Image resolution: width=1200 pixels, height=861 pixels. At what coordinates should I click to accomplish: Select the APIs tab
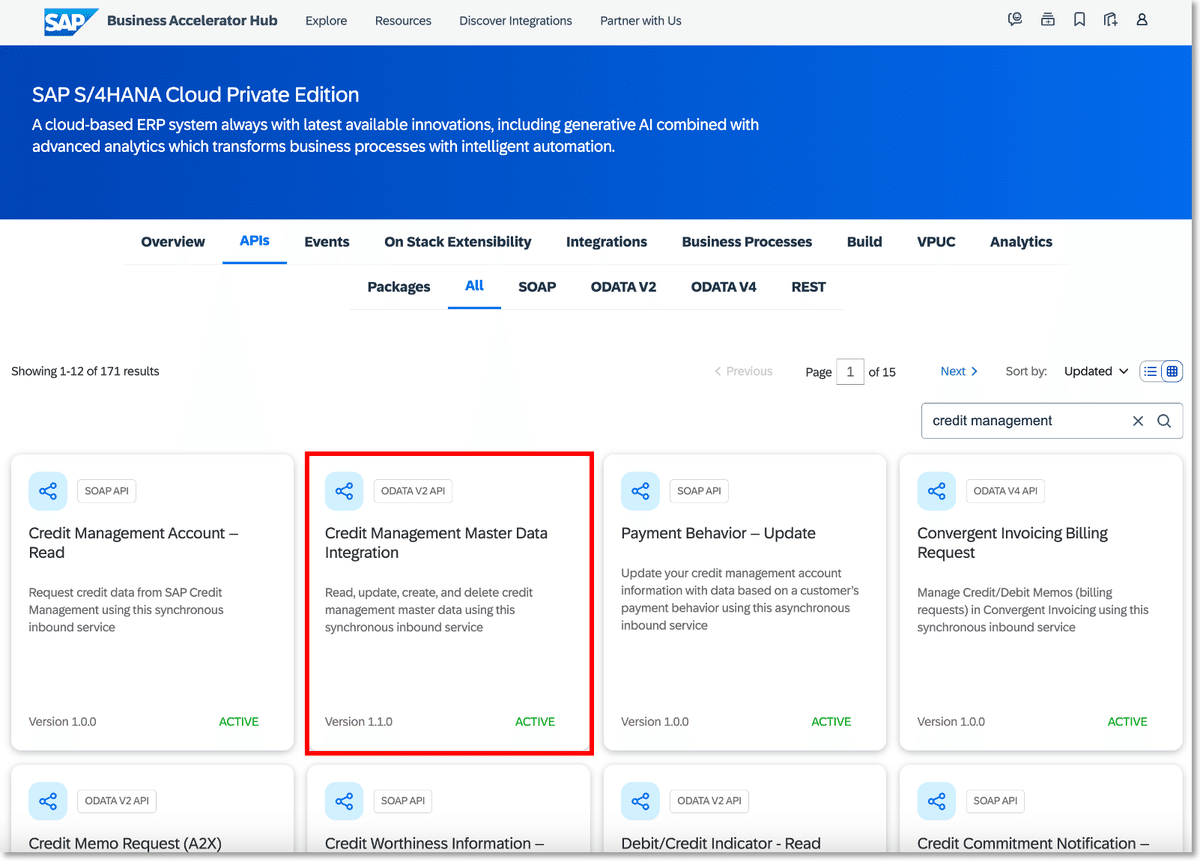click(x=255, y=241)
